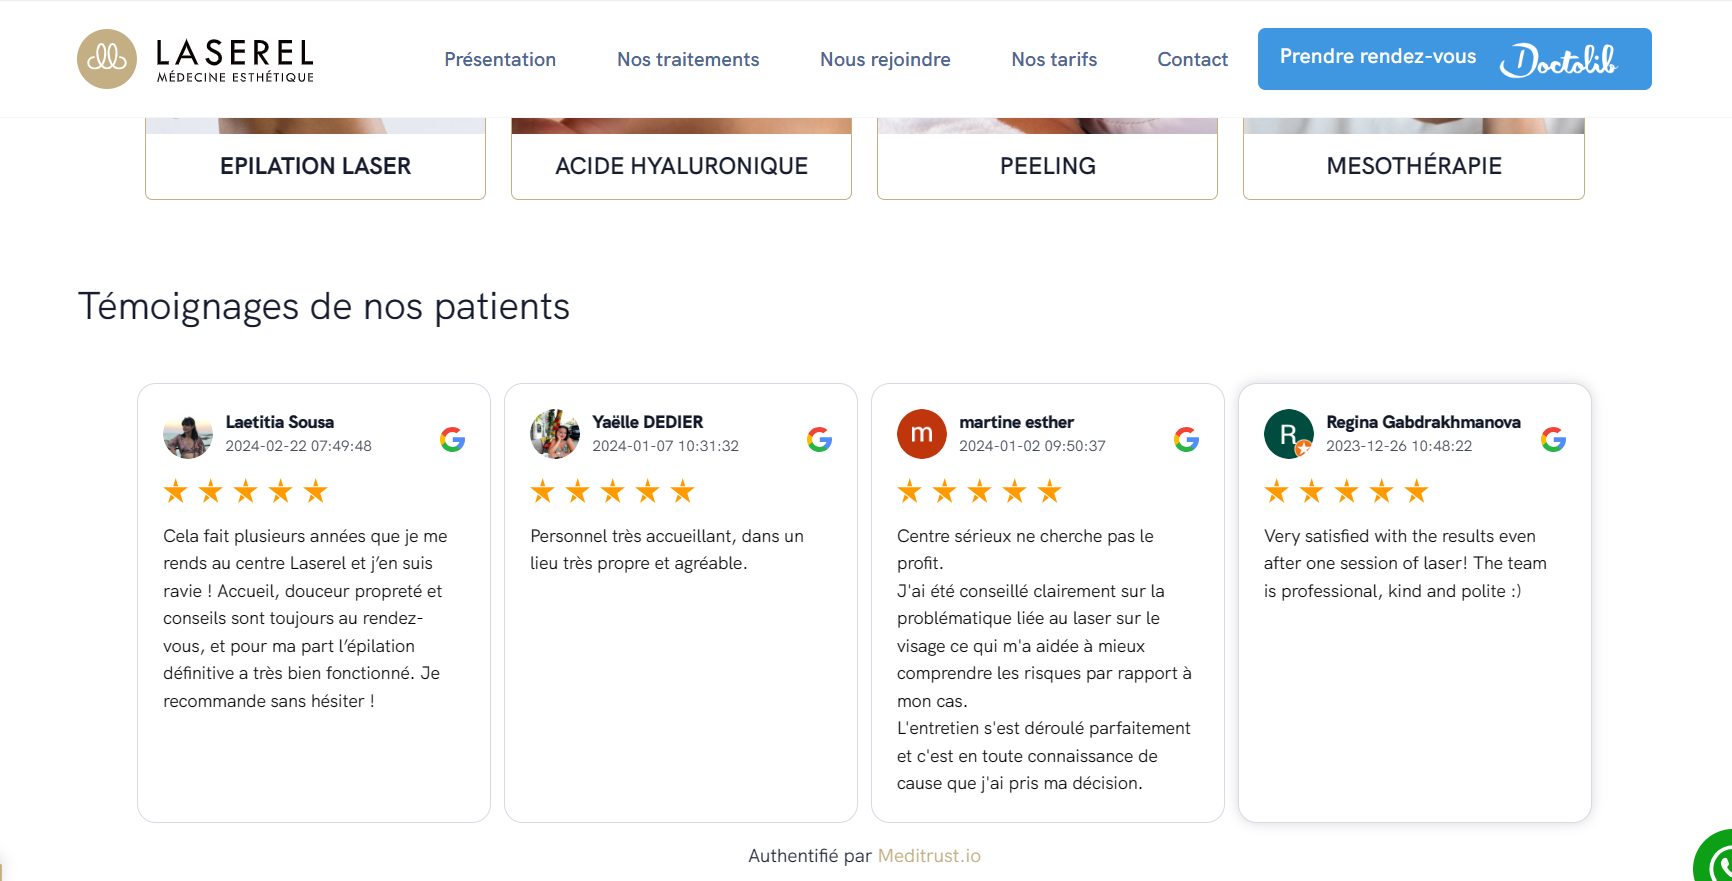Select the MESOTHÉRAPIE treatment card
Screen dimensions: 1732x881
click(1413, 166)
